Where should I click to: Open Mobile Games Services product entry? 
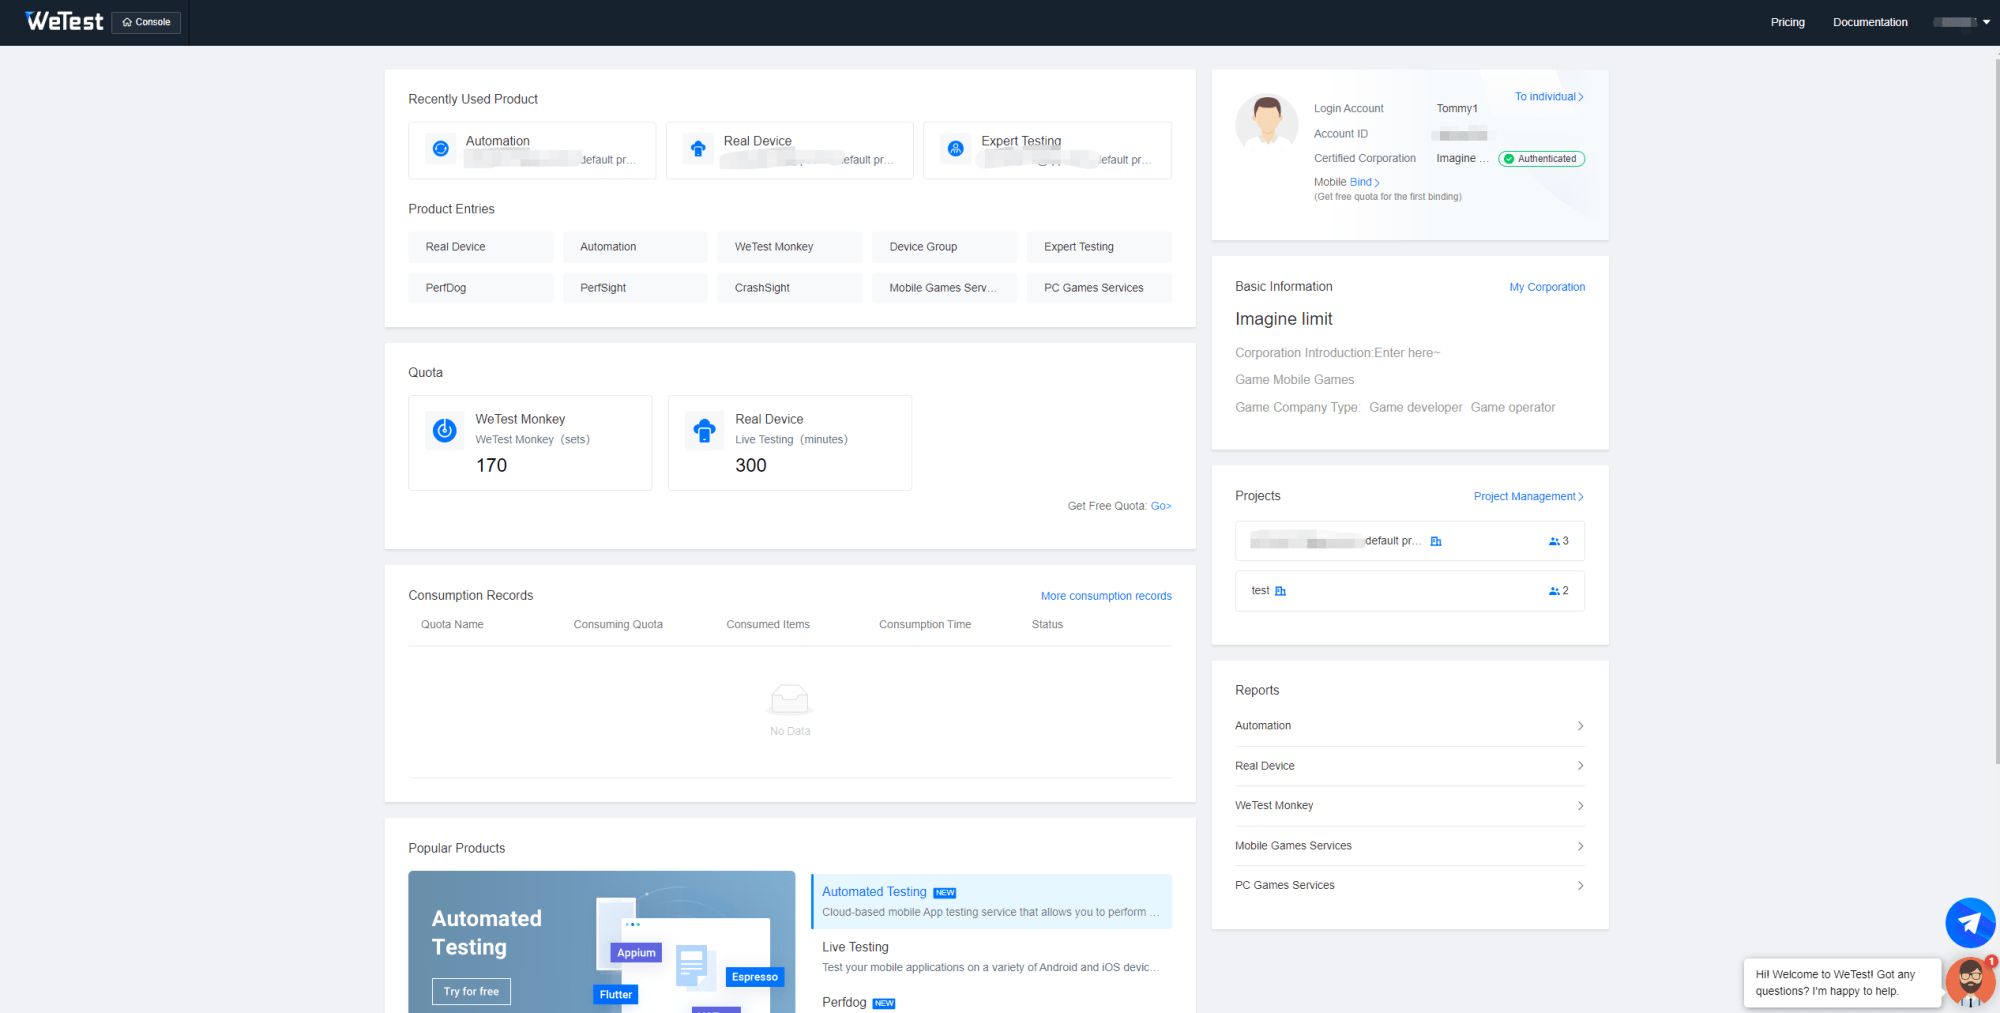pos(944,288)
